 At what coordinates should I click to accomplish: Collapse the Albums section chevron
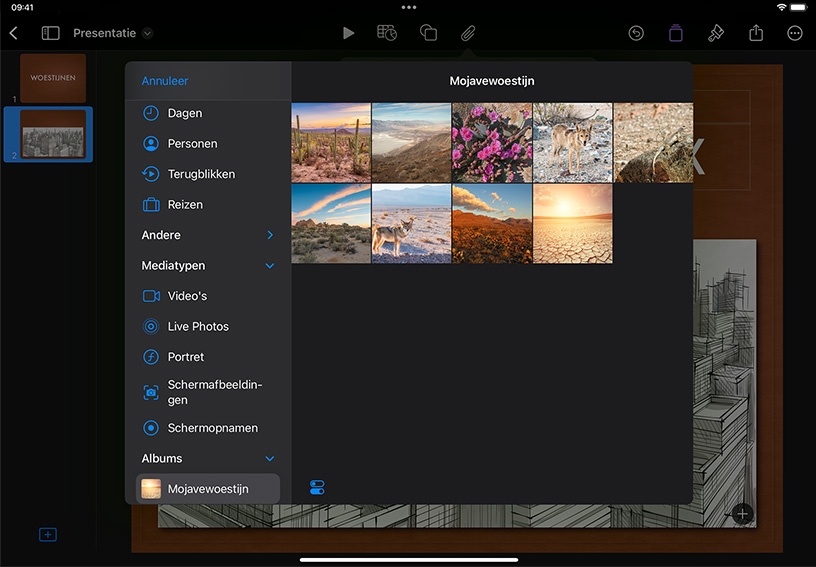point(270,459)
